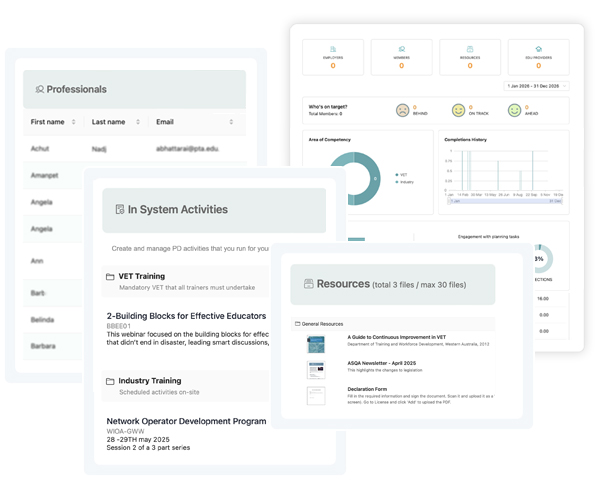The image size is (600, 484).
Task: Click the On Track smiley icon
Action: click(458, 110)
